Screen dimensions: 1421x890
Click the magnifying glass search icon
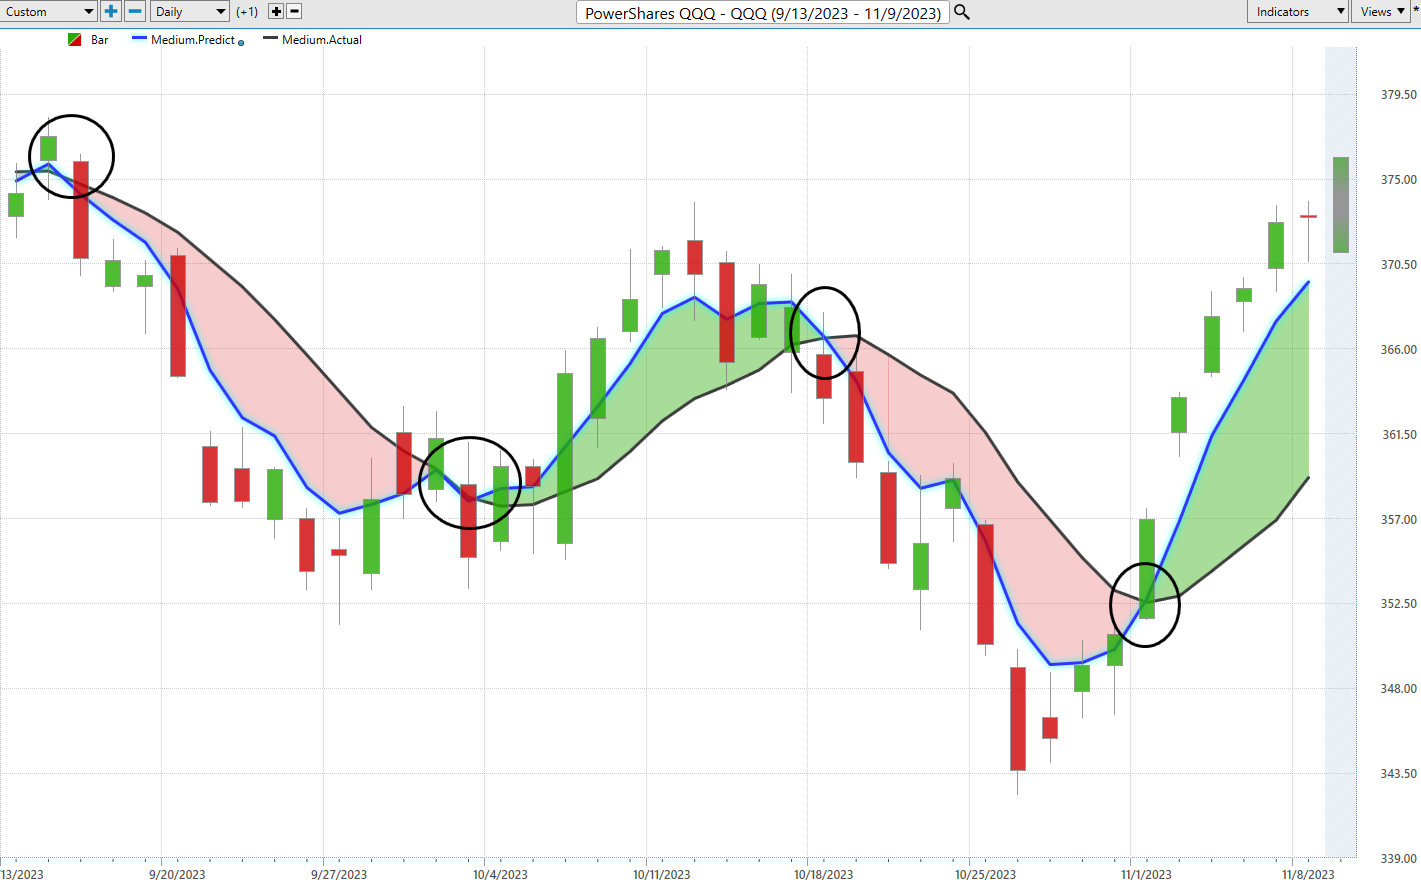pyautogui.click(x=962, y=12)
